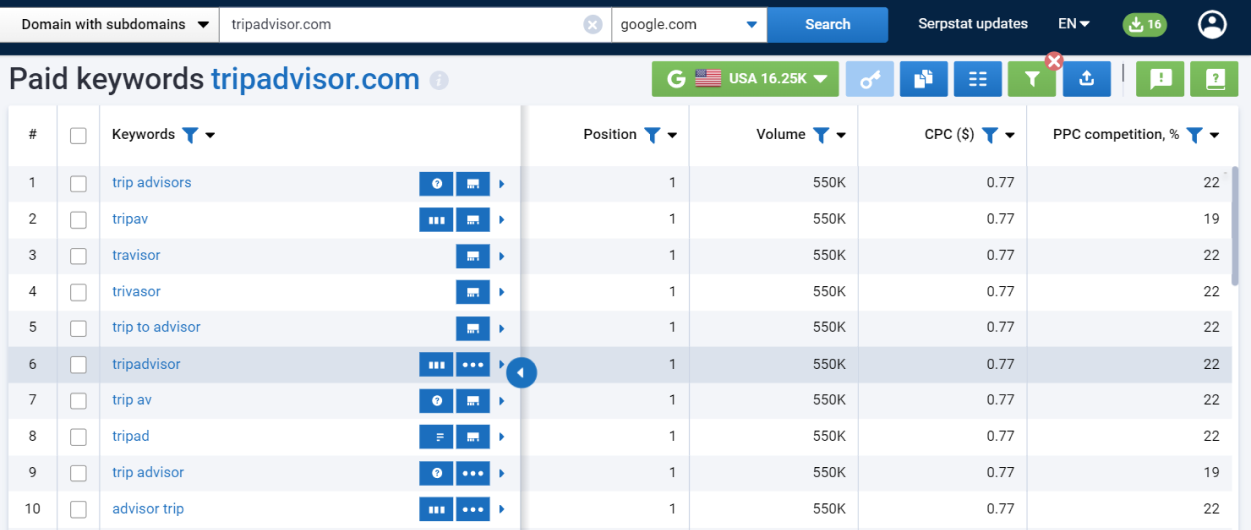This screenshot has height=530, width=1251.
Task: Check the box for trivasor row
Action: [x=78, y=292]
